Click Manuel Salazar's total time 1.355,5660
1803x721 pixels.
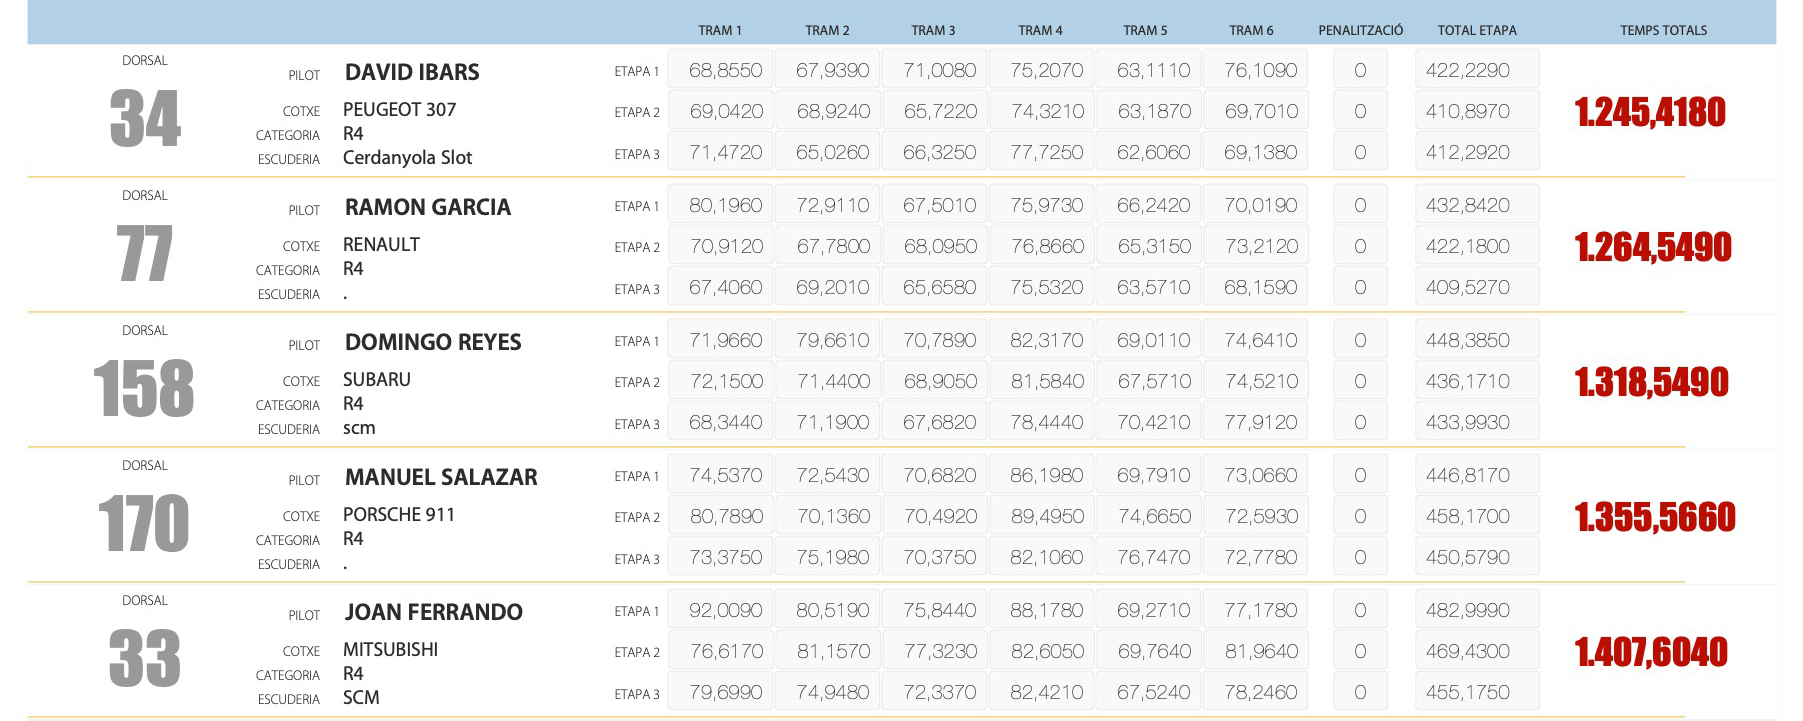(x=1655, y=517)
